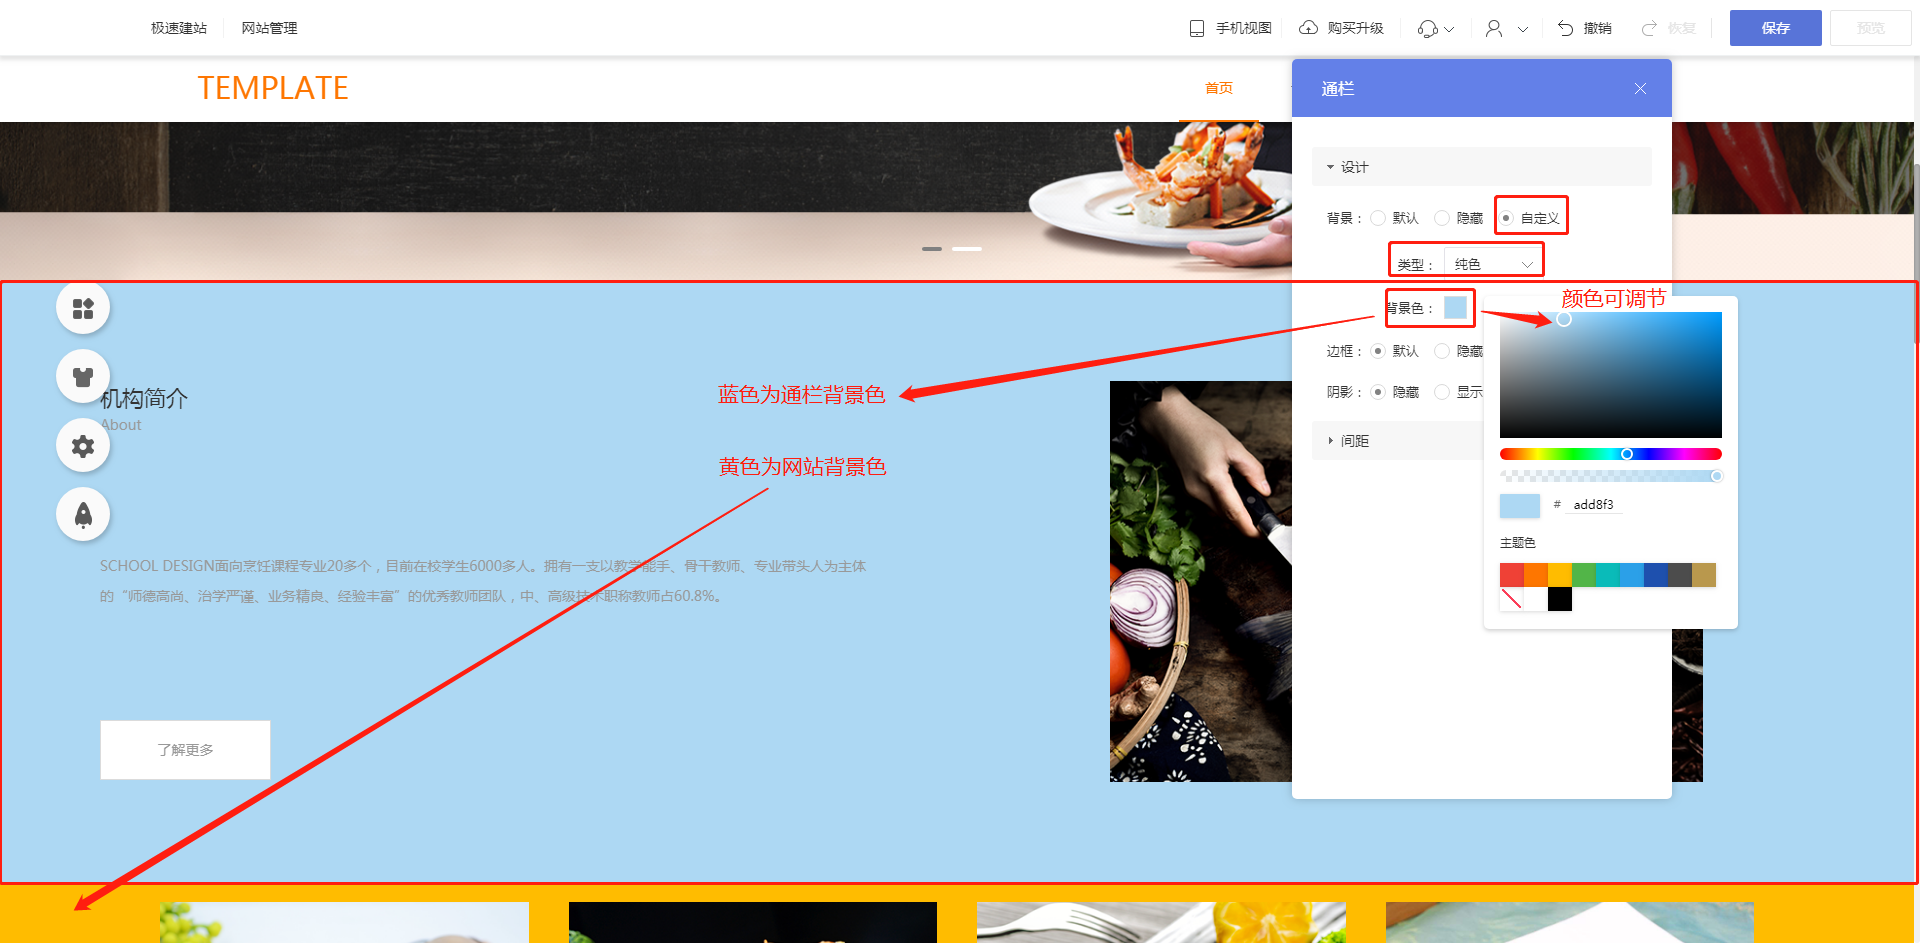Image resolution: width=1920 pixels, height=943 pixels.
Task: Click the user account icon
Action: click(1494, 28)
